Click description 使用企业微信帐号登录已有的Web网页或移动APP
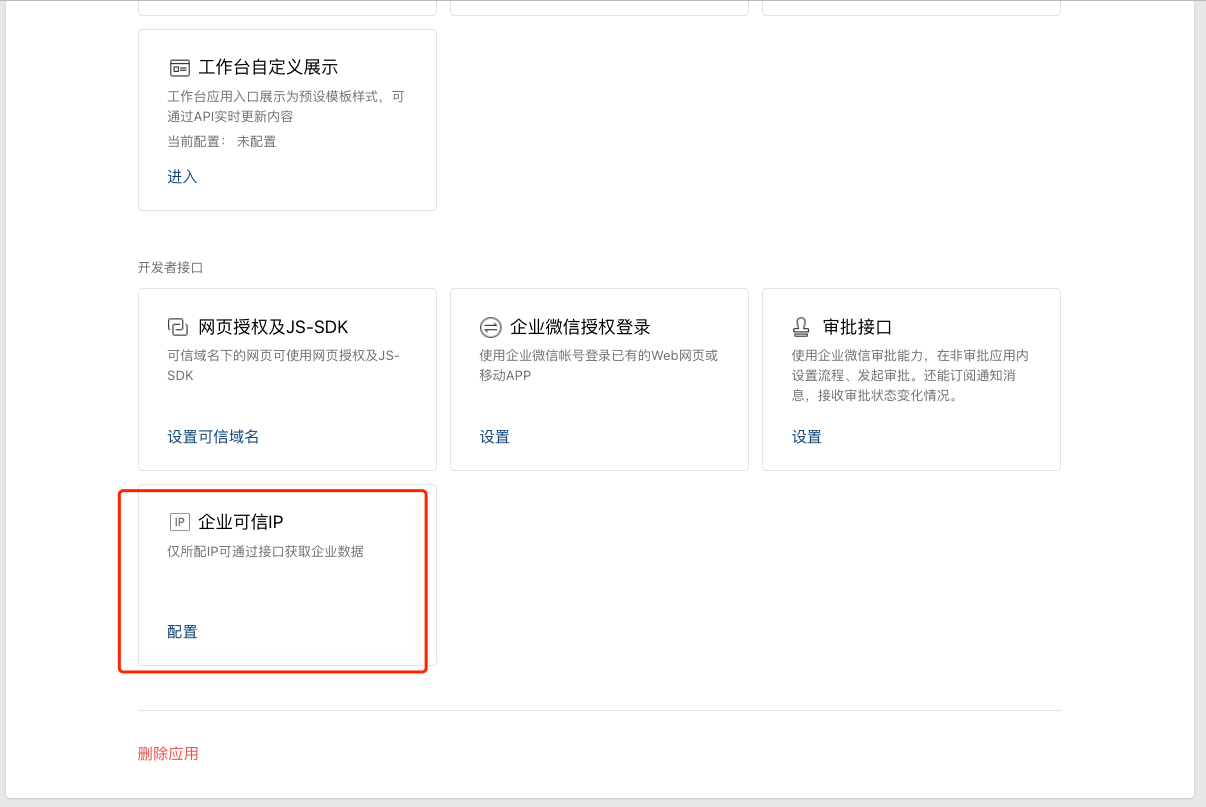 coord(599,365)
